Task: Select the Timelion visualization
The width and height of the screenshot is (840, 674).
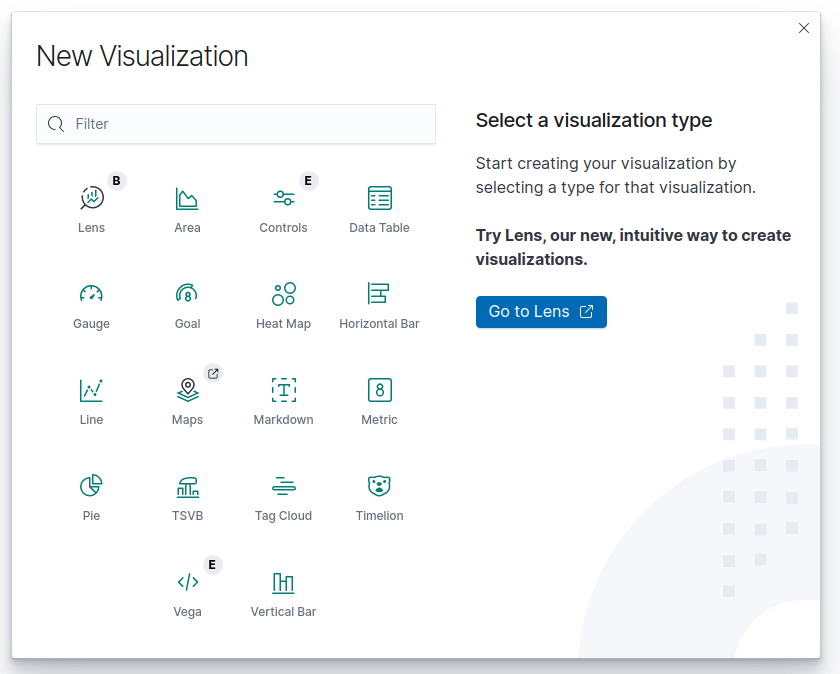Action: (x=379, y=487)
